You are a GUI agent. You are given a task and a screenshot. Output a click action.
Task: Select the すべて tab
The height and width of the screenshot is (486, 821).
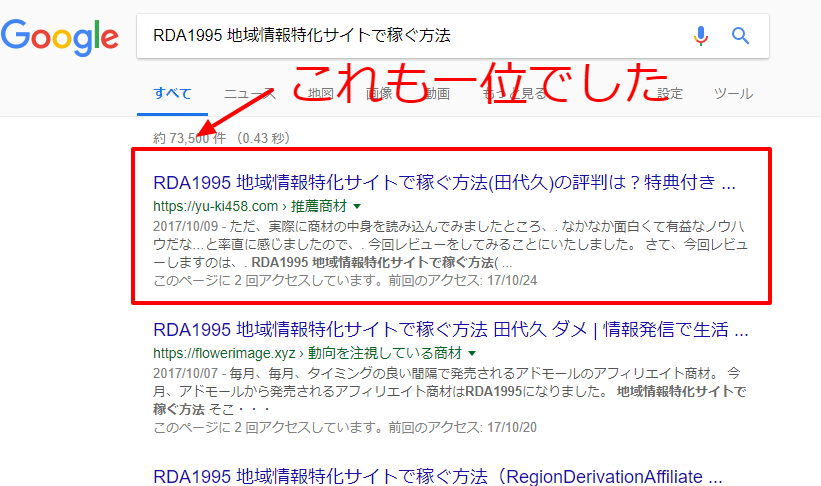coord(172,94)
